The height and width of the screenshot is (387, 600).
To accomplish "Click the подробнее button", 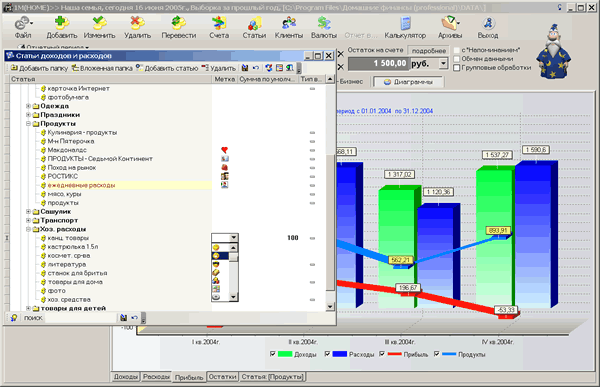I will point(429,51).
